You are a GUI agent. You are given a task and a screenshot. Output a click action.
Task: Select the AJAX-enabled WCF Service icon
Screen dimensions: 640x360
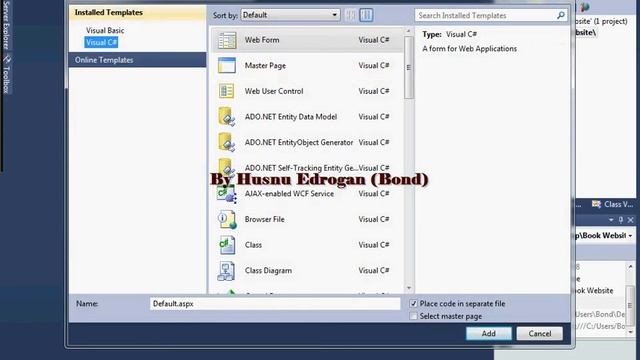pos(227,194)
